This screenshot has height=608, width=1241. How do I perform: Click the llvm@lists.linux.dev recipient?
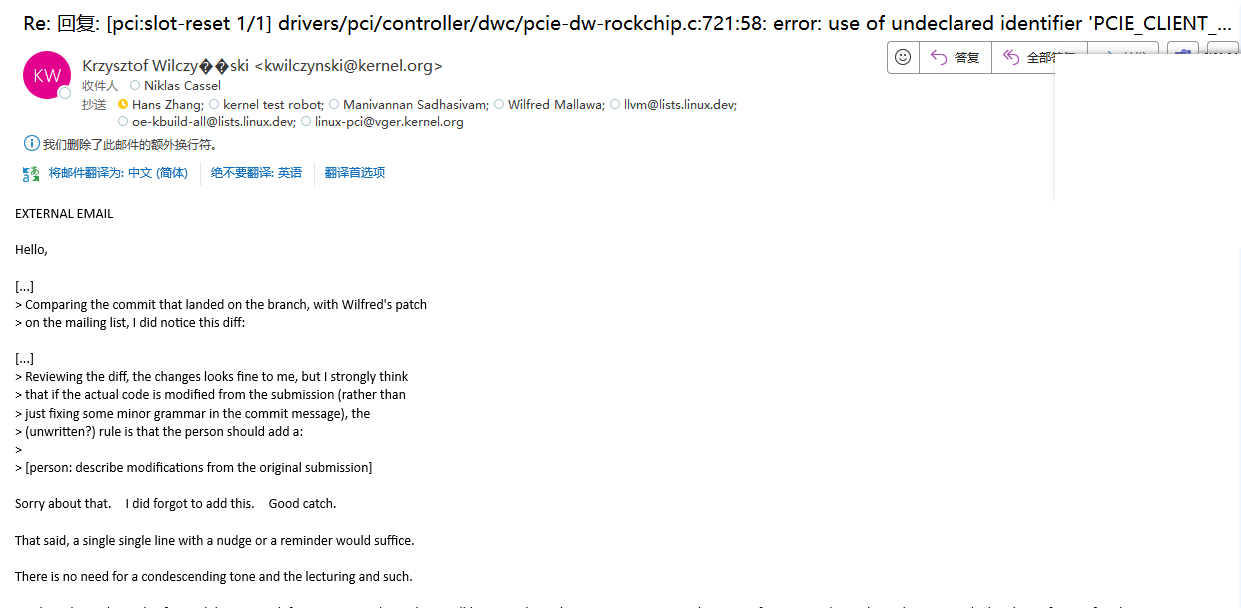point(680,104)
